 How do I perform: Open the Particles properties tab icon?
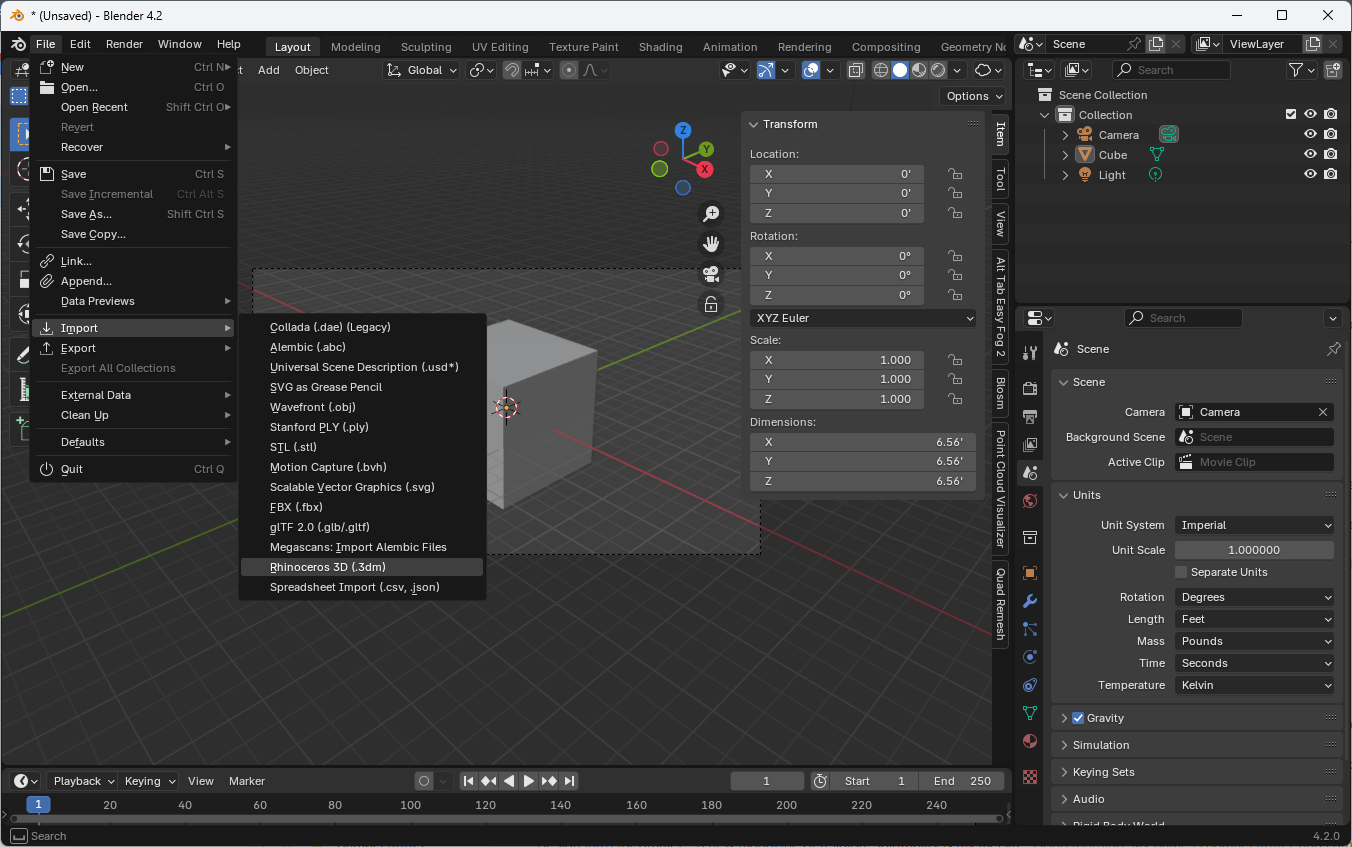pyautogui.click(x=1030, y=629)
